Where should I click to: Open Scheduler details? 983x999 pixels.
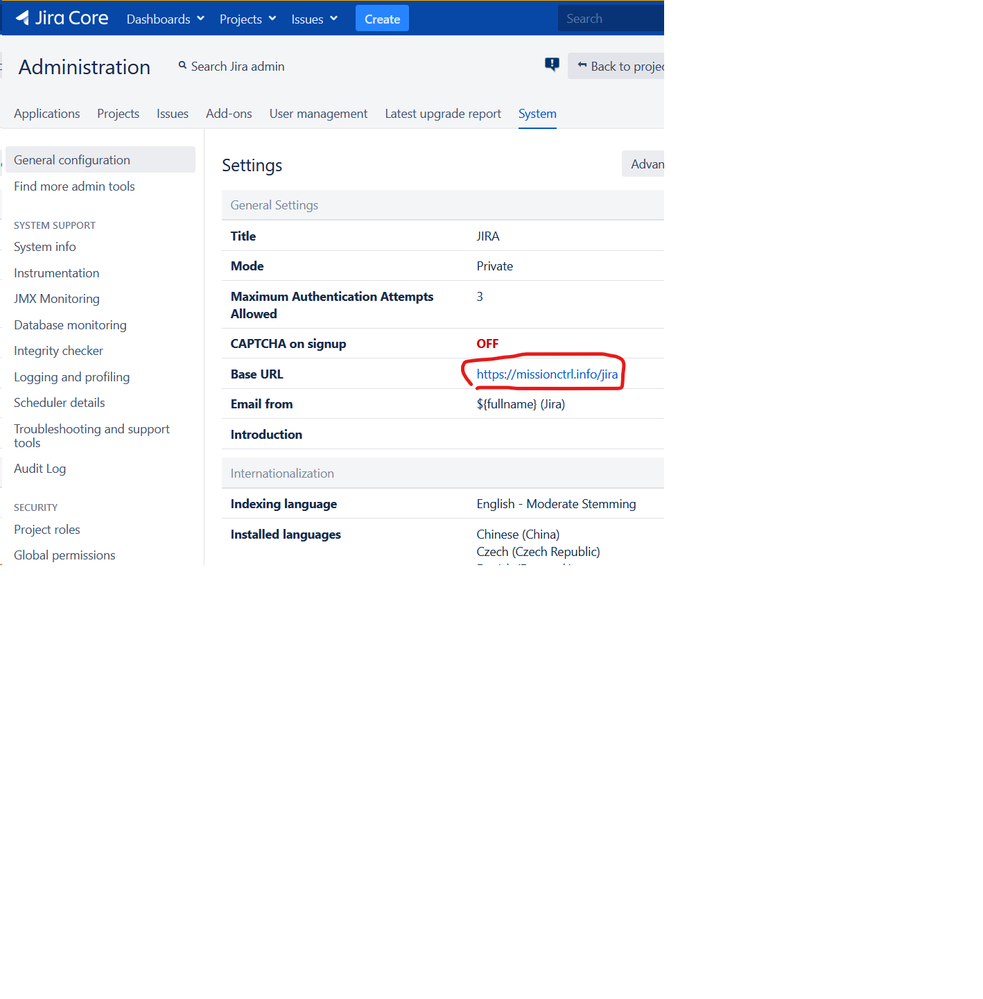pos(59,403)
